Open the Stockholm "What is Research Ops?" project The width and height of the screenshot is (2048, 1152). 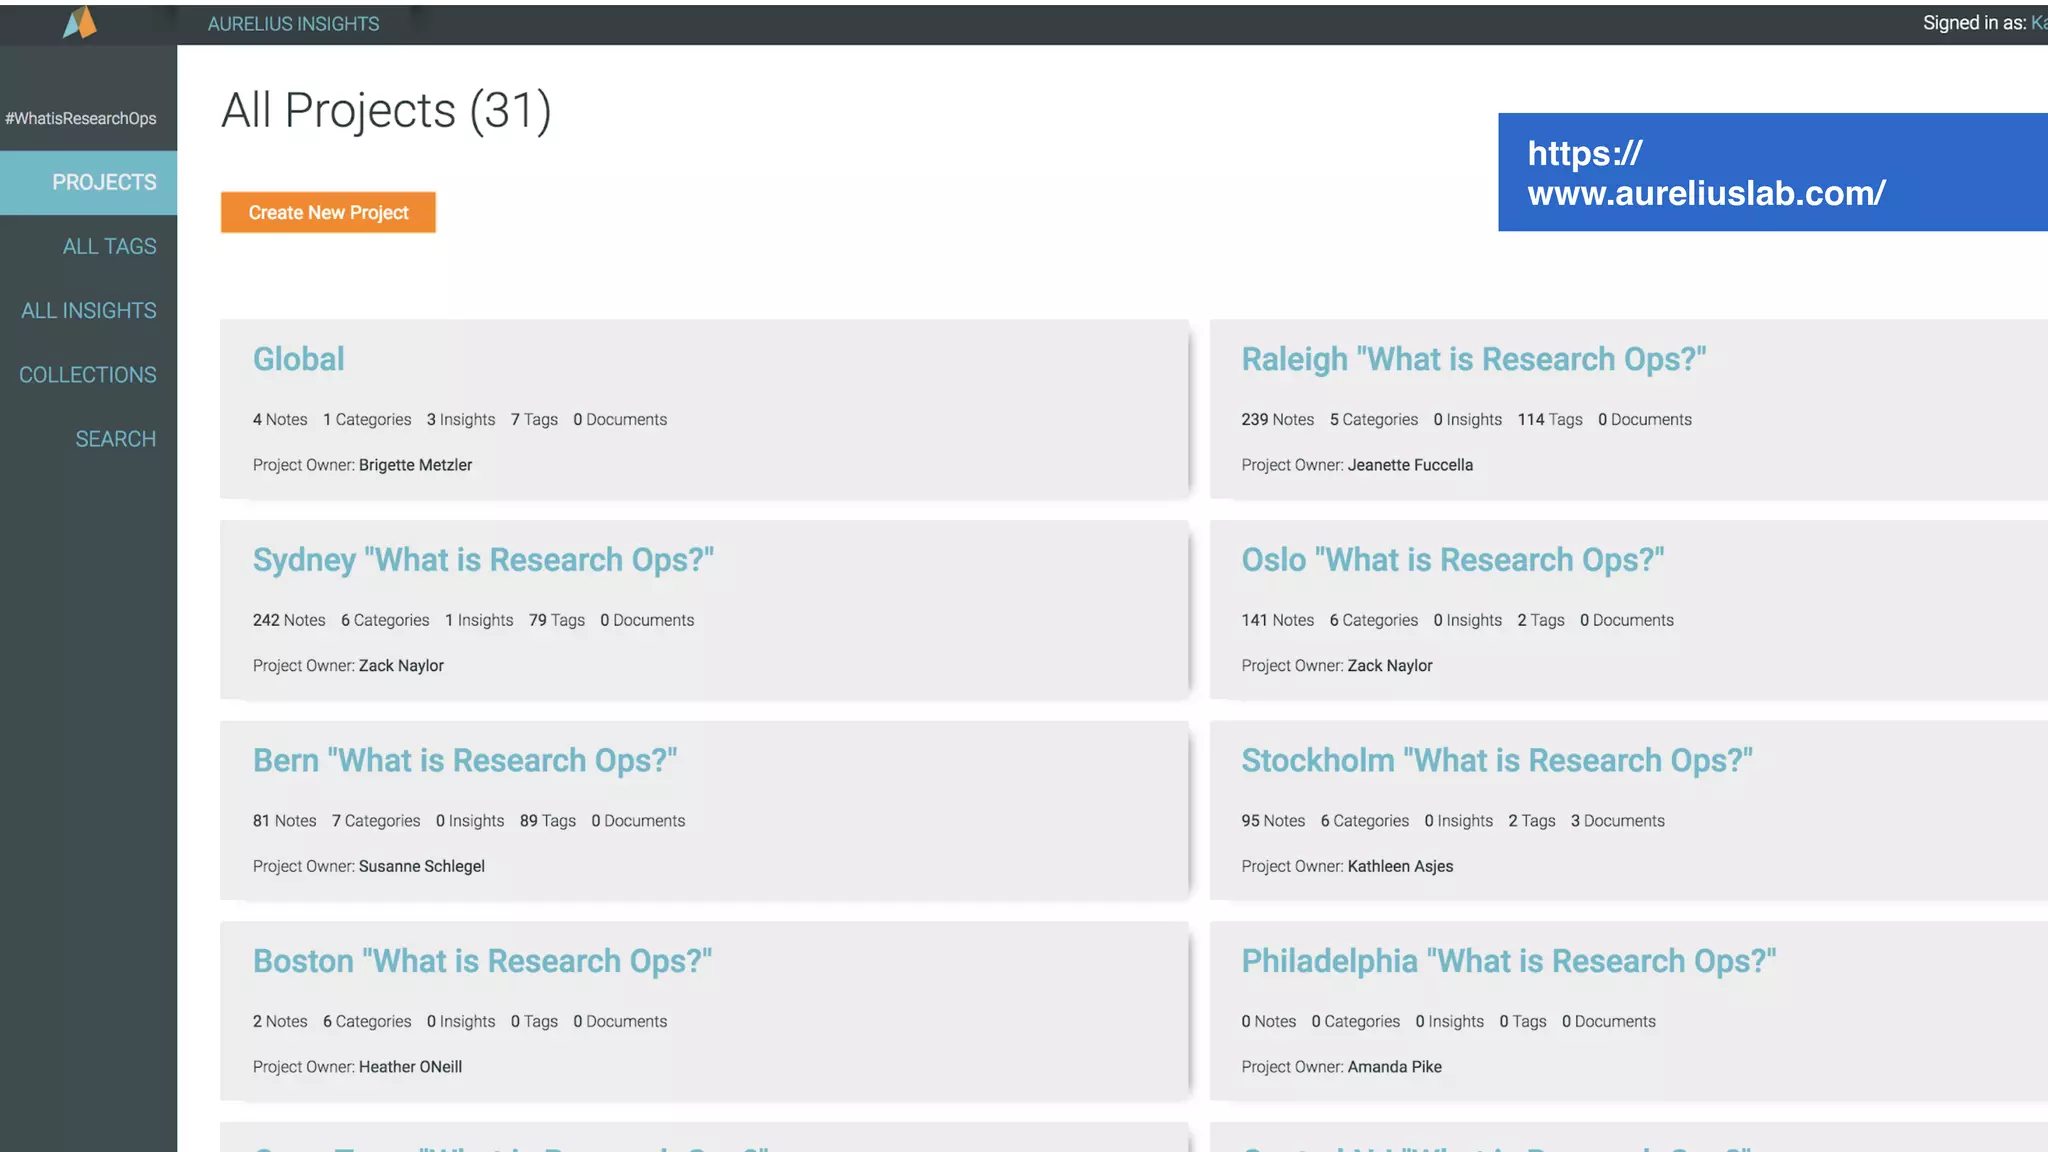pyautogui.click(x=1496, y=760)
